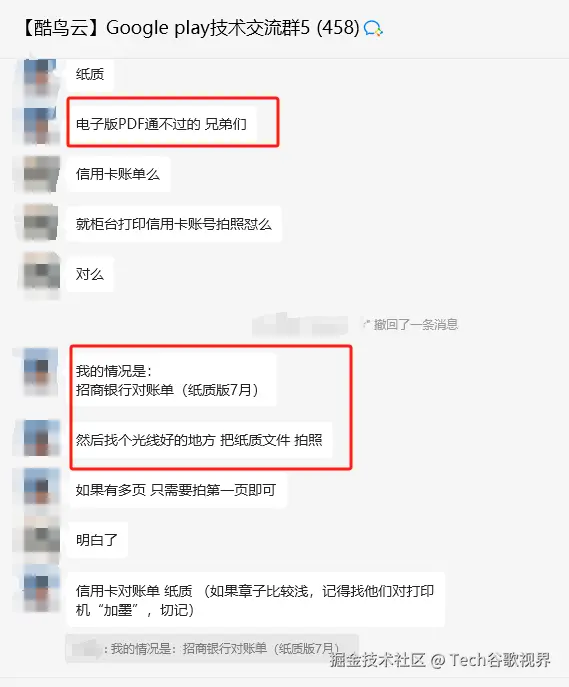Click avatar next to 明白了 message
569x687 pixels.
click(41, 539)
